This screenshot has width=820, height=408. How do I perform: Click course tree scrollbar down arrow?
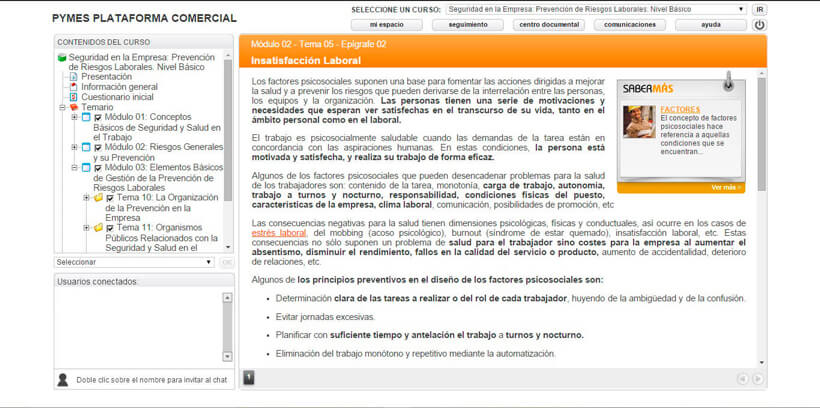(x=228, y=247)
